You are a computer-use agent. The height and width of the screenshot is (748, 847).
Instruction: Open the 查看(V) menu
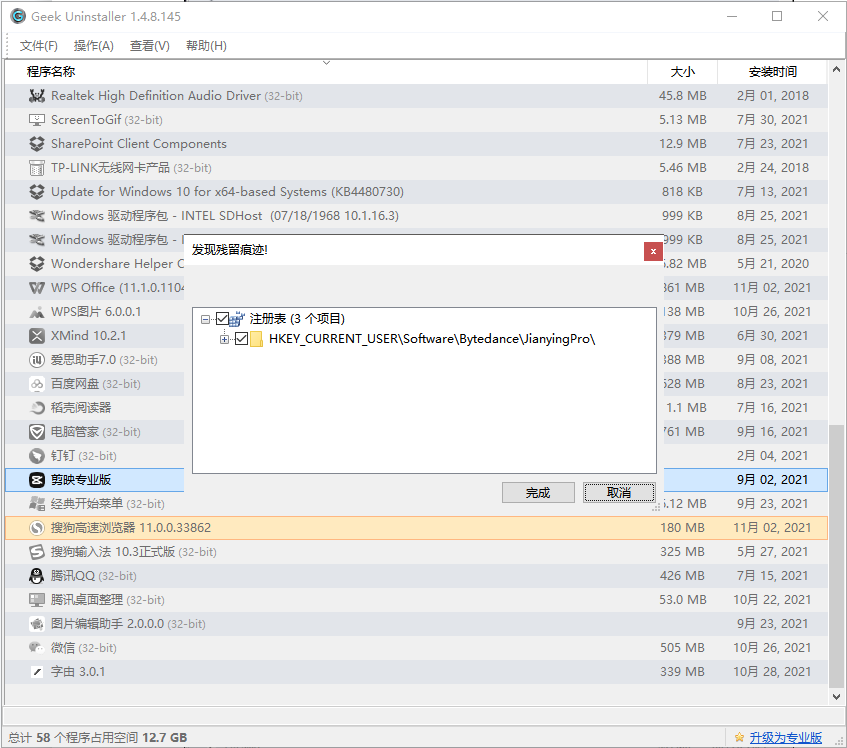click(150, 46)
